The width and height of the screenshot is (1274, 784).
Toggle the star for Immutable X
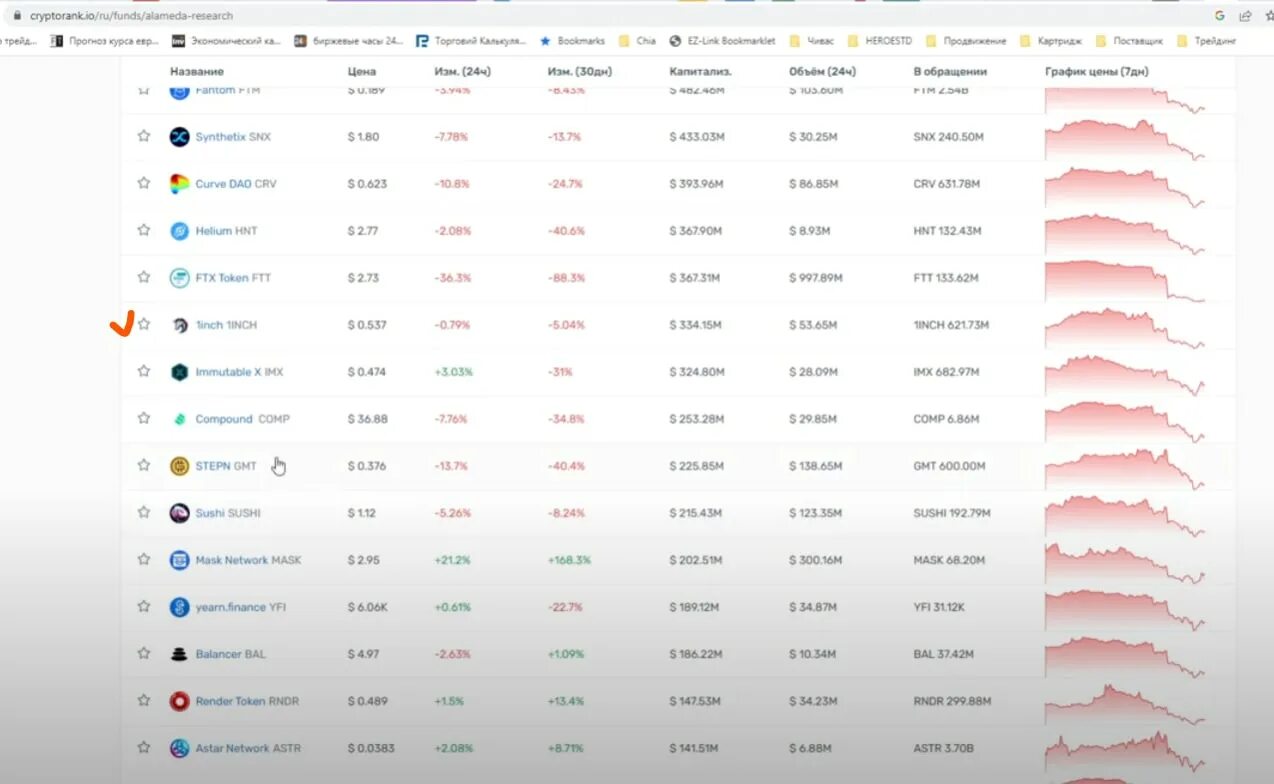[144, 371]
